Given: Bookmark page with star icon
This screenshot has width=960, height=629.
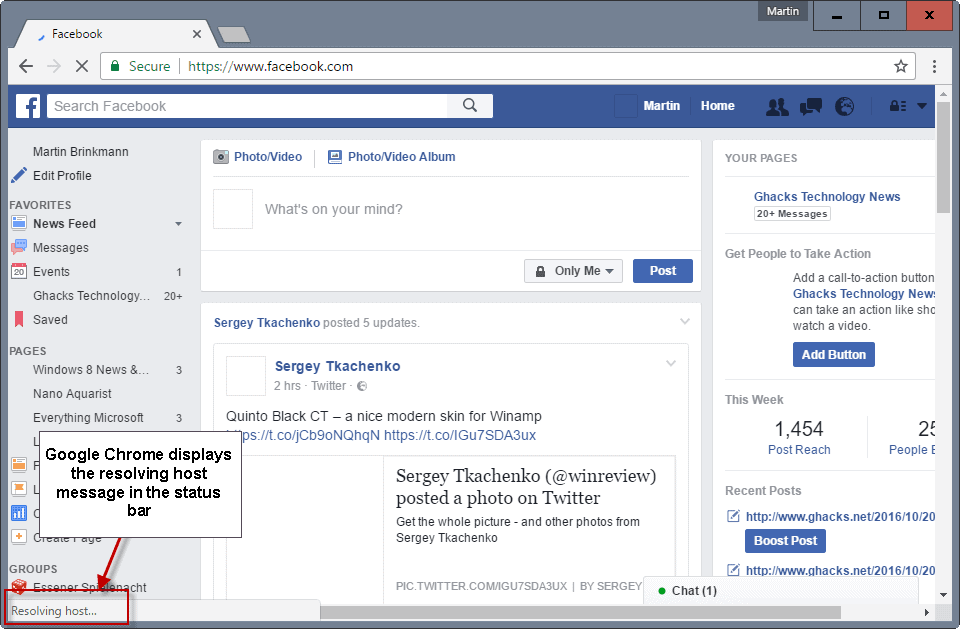Looking at the screenshot, I should (900, 67).
